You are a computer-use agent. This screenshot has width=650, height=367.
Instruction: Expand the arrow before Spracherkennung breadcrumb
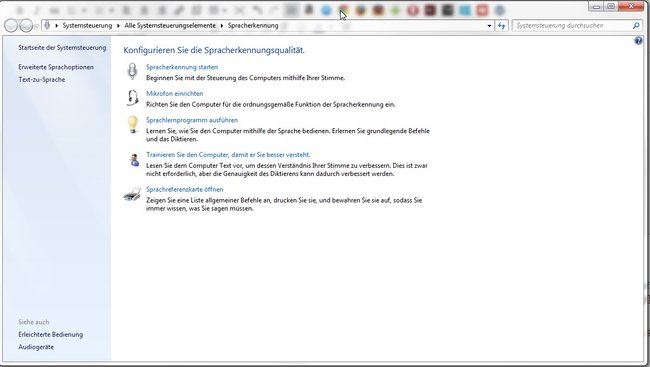[x=222, y=26]
